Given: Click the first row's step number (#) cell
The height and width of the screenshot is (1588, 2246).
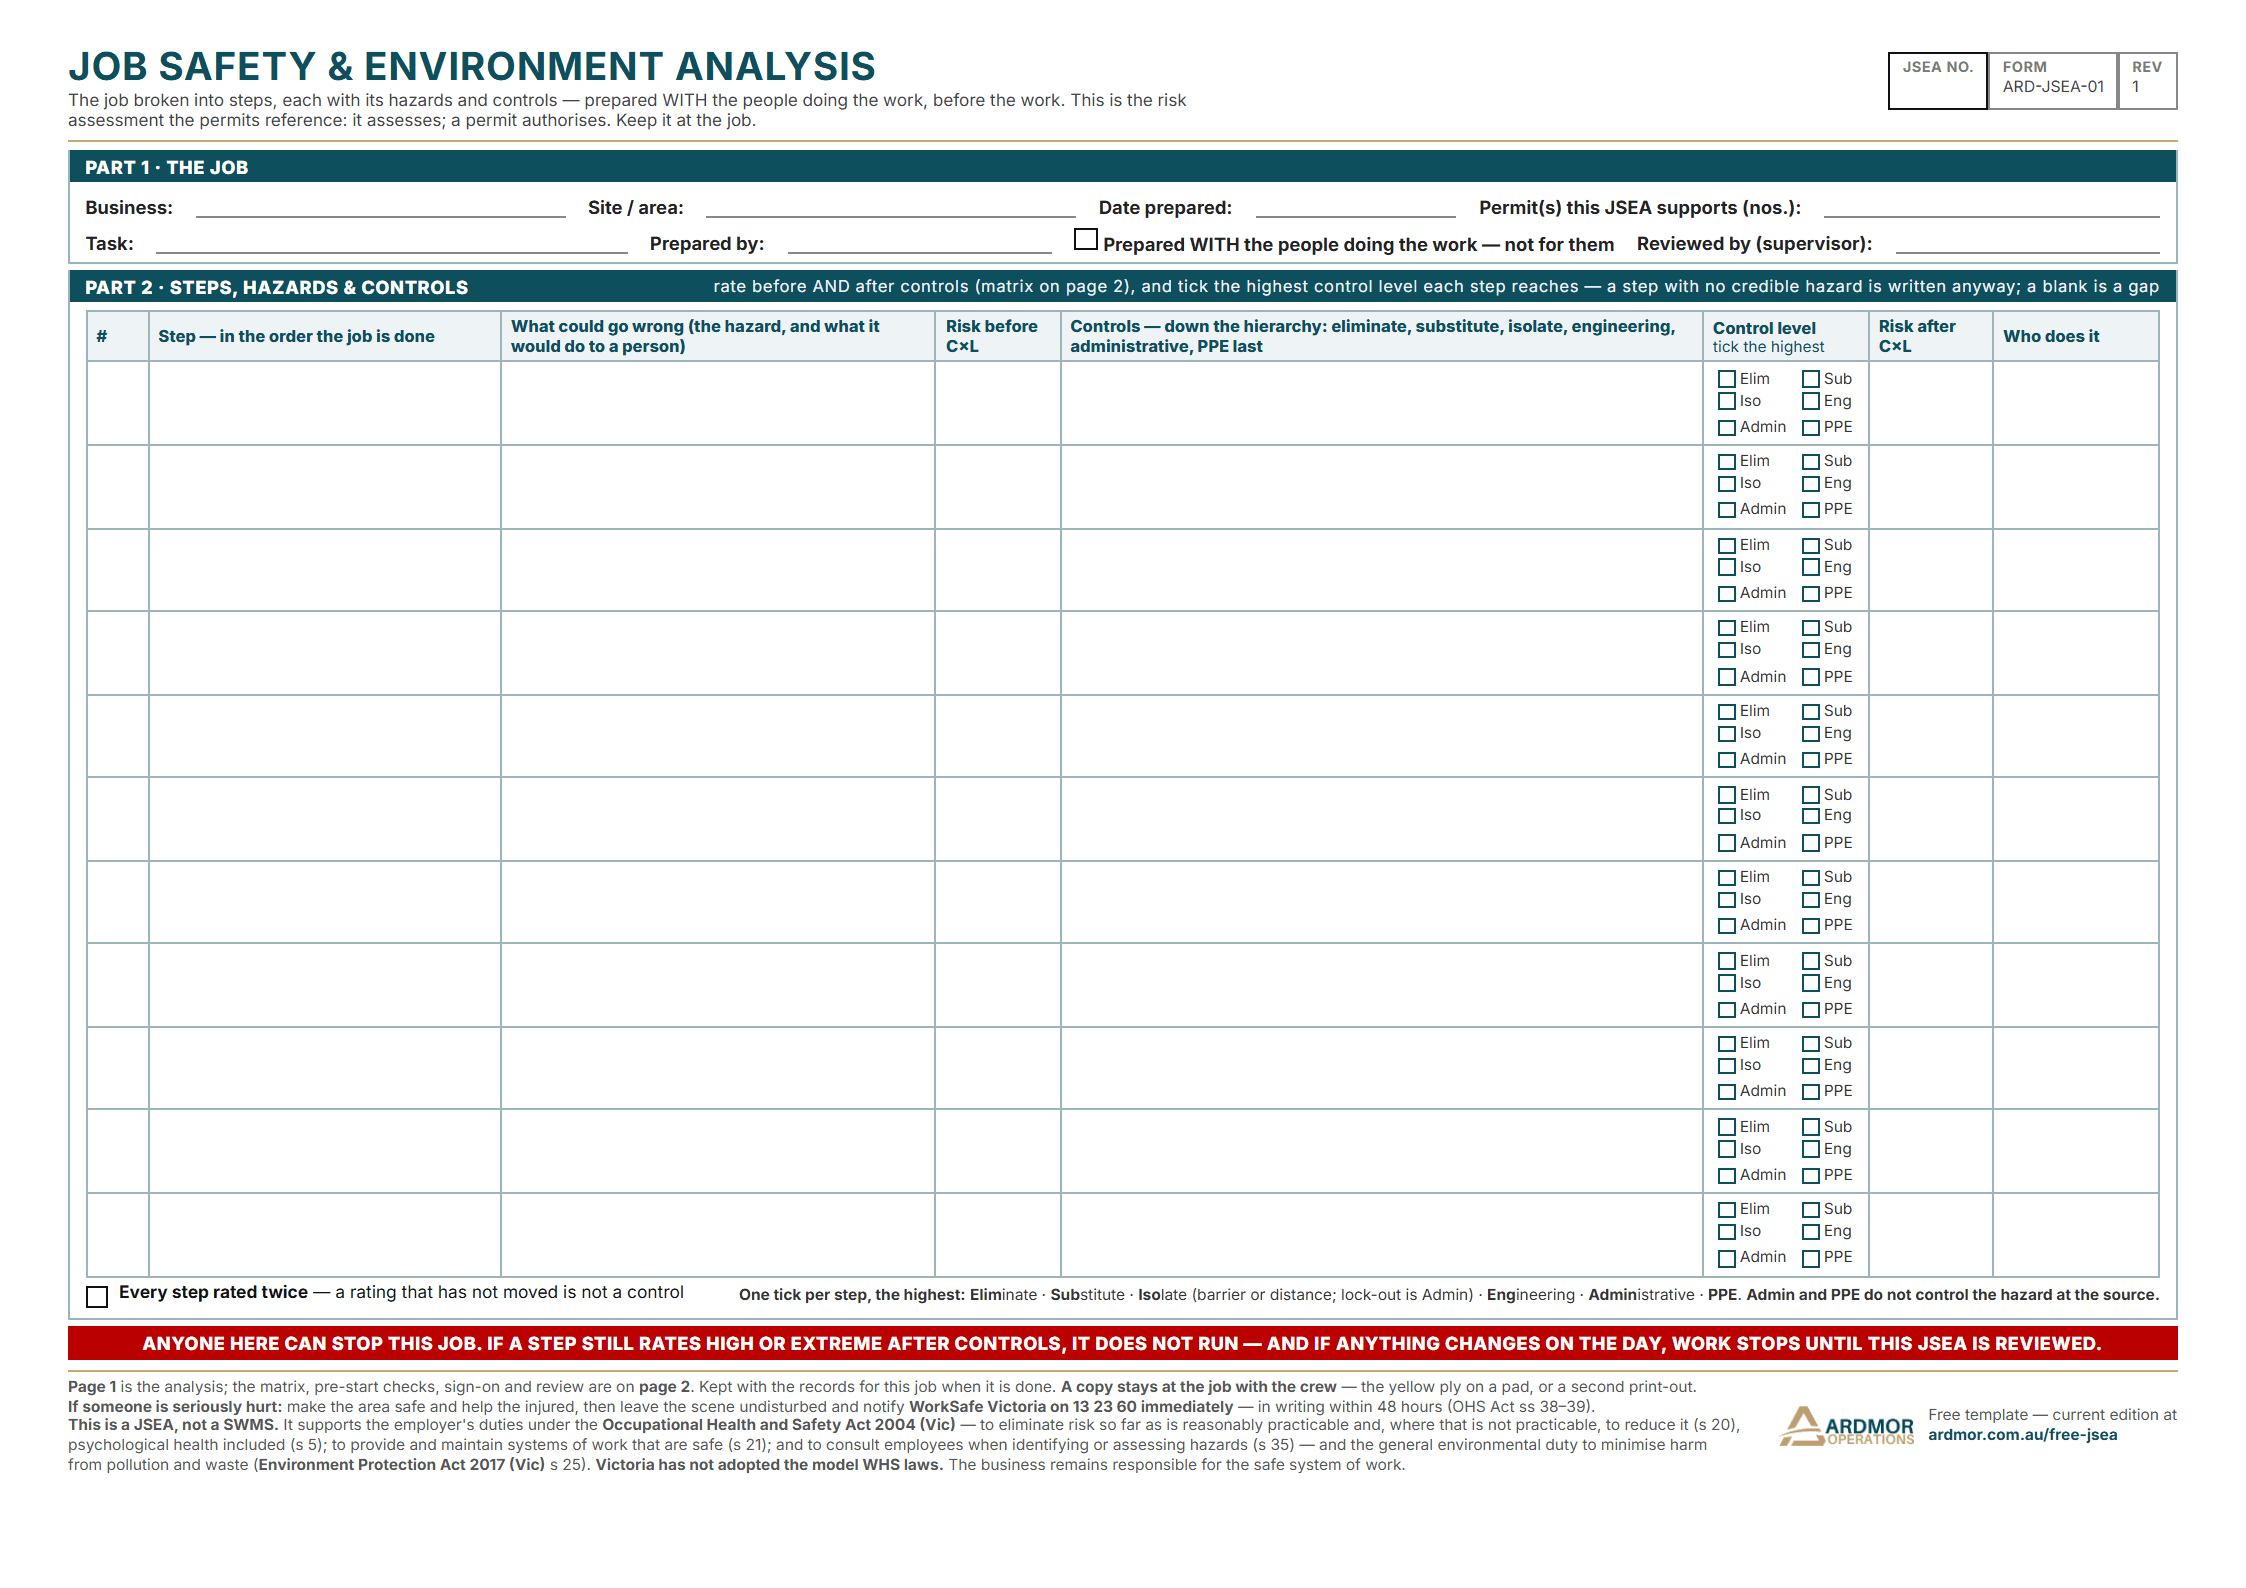Looking at the screenshot, I should click(118, 403).
